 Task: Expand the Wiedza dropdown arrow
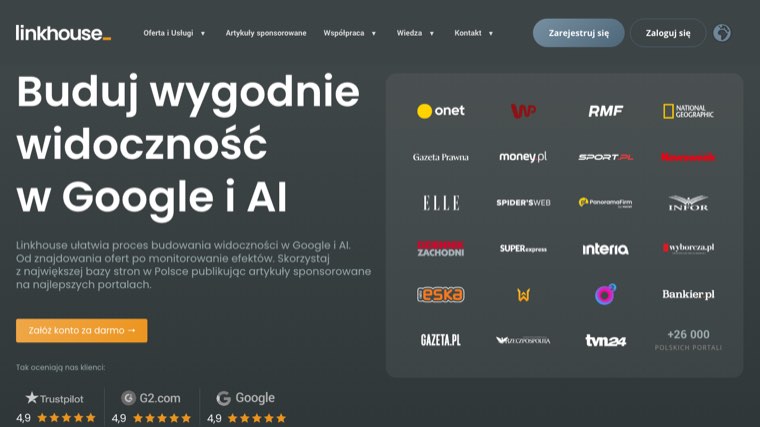coord(431,33)
